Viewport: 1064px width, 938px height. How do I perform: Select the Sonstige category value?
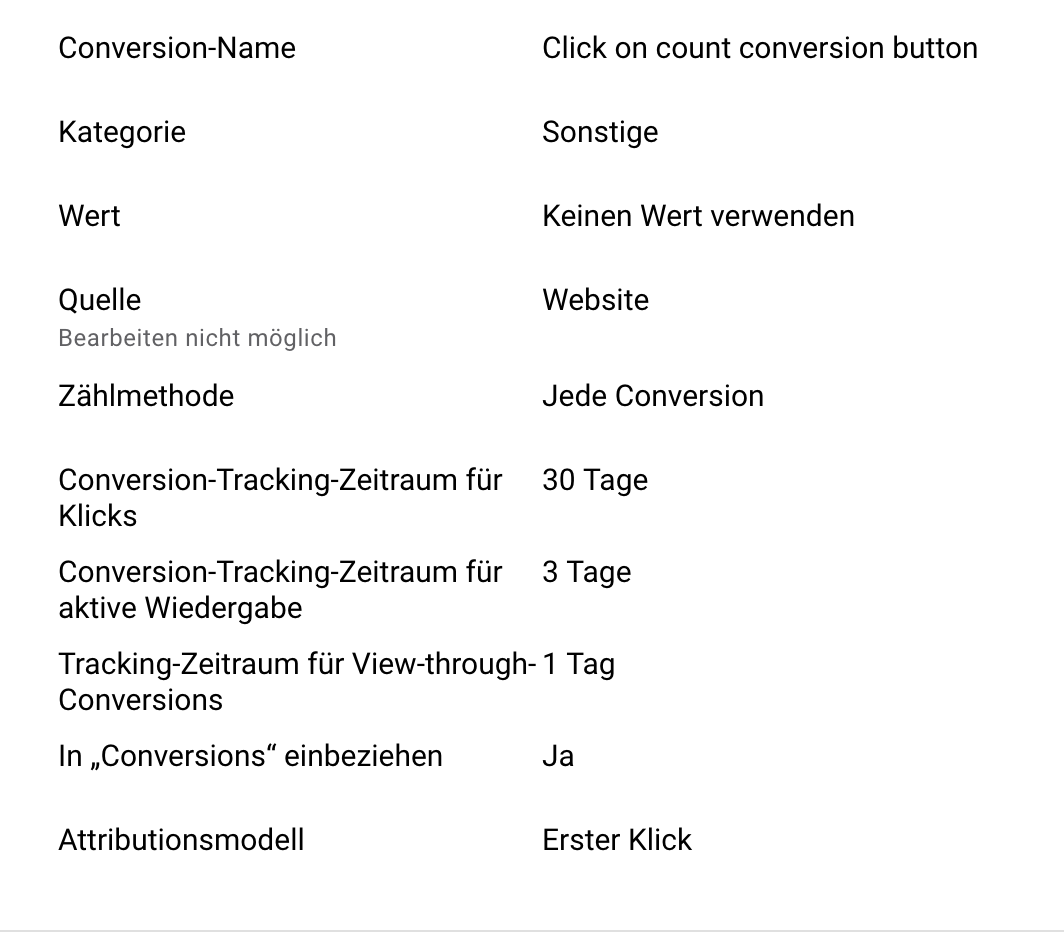tap(600, 132)
